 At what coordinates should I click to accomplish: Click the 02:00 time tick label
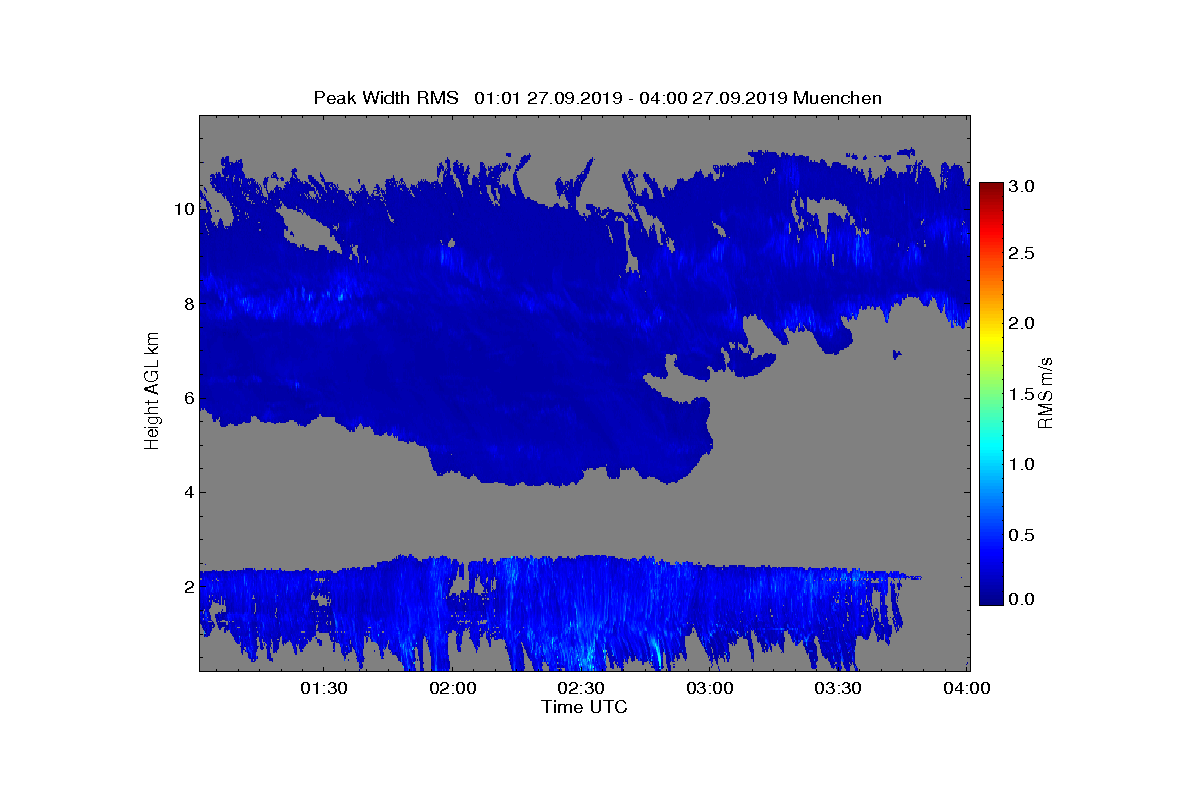coord(453,689)
